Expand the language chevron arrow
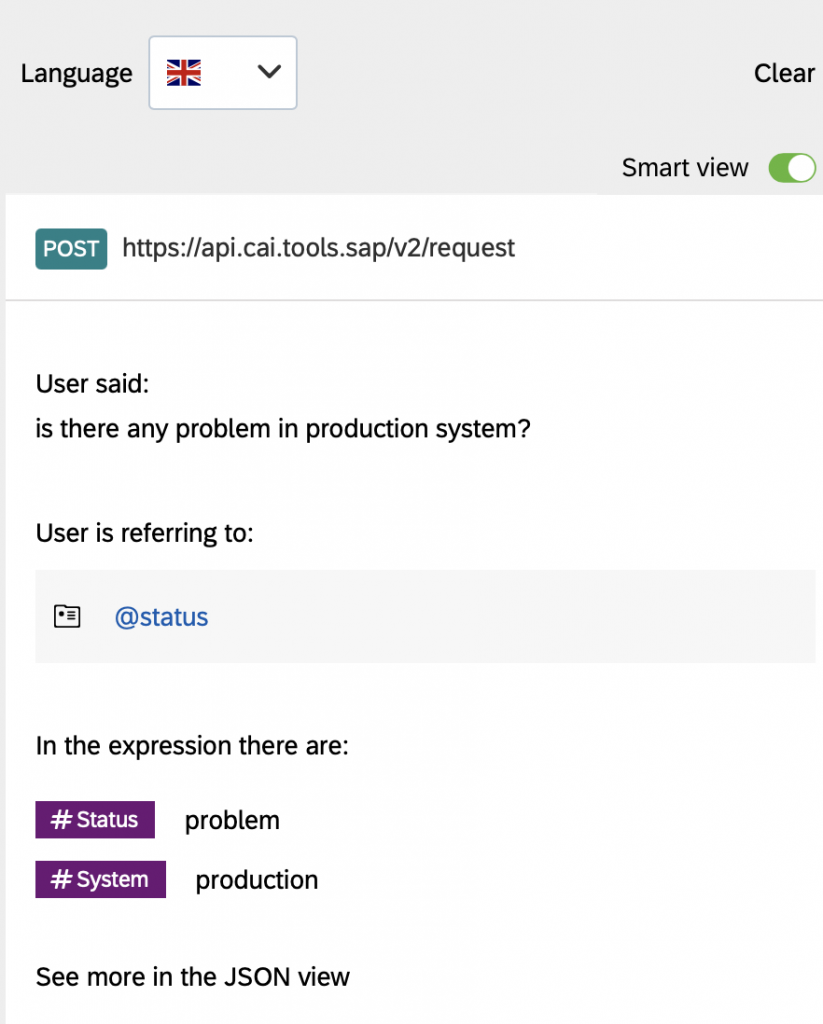Image resolution: width=823 pixels, height=1024 pixels. click(269, 71)
